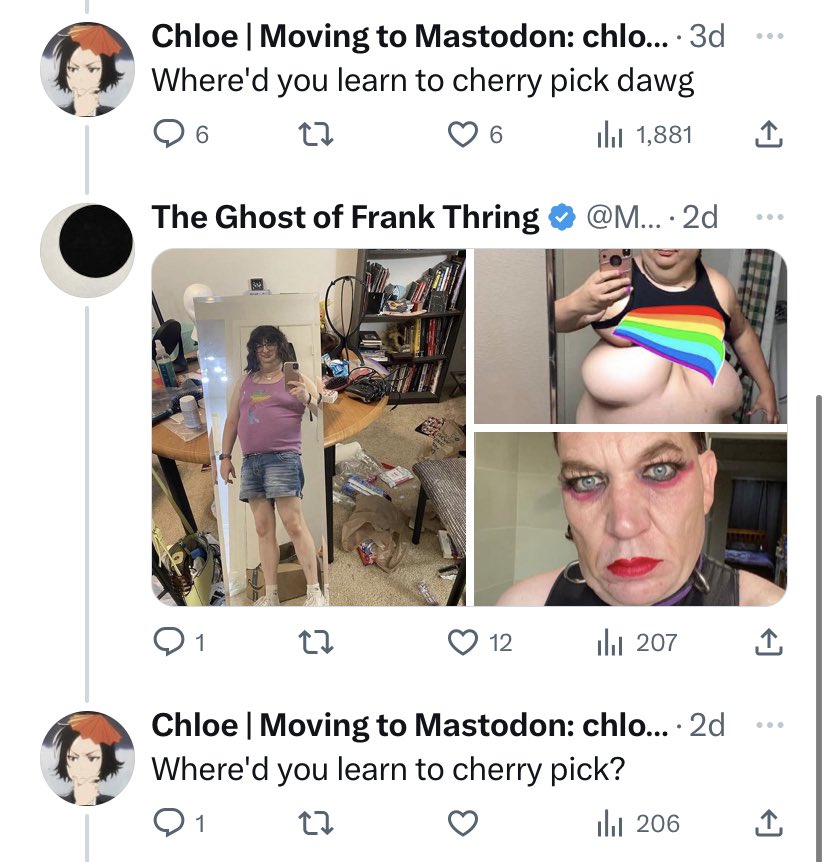The image size is (828, 862).
Task: Like the tweet with 6 likes
Action: click(x=475, y=135)
